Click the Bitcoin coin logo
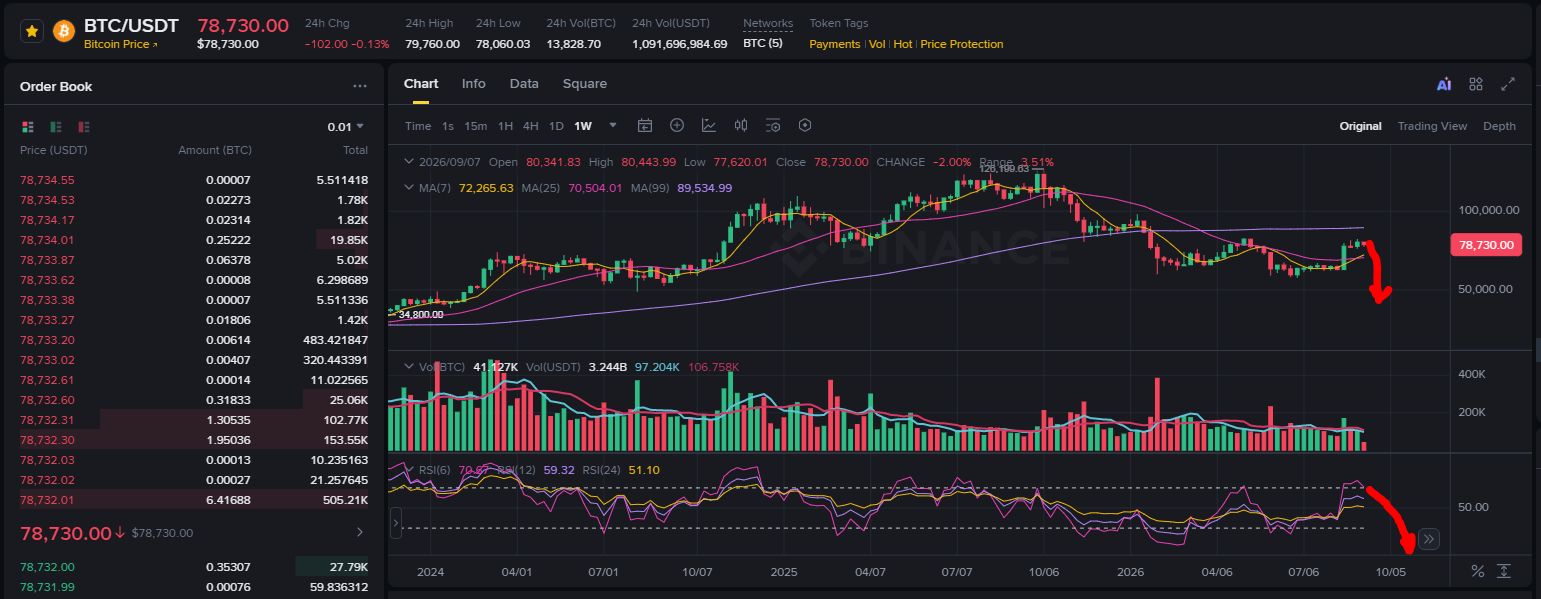This screenshot has width=1541, height=599. pyautogui.click(x=64, y=32)
